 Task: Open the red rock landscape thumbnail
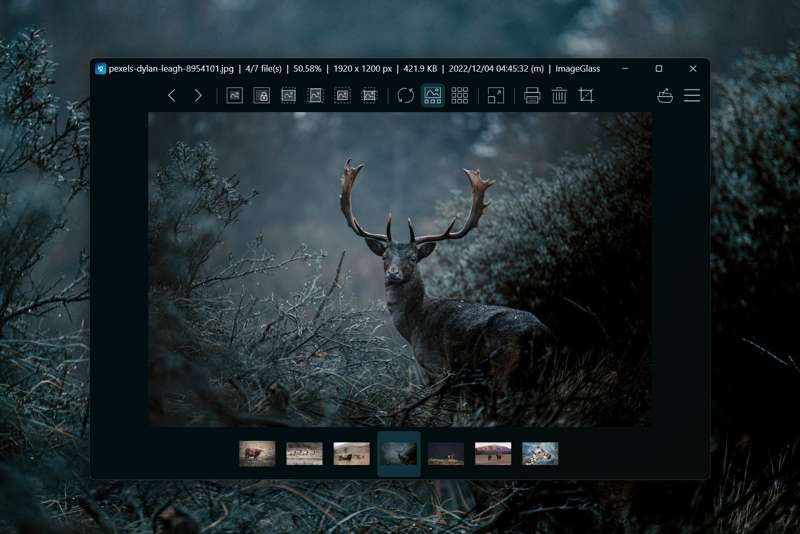493,454
